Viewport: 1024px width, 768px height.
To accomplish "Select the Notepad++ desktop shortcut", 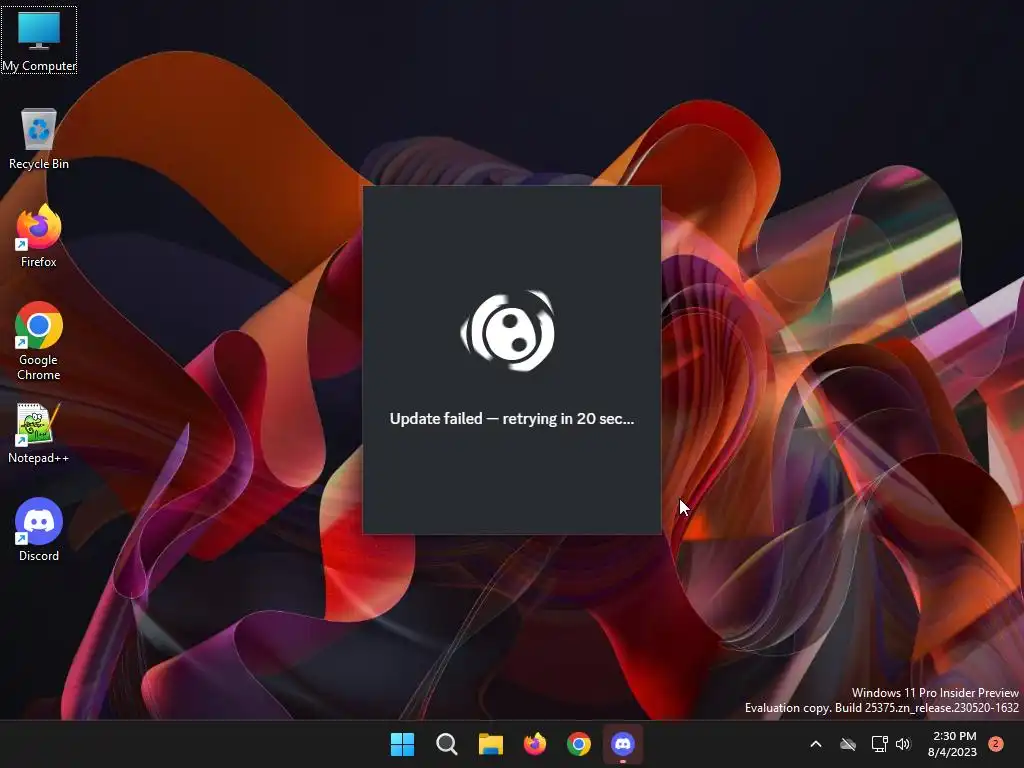I will coord(39,432).
